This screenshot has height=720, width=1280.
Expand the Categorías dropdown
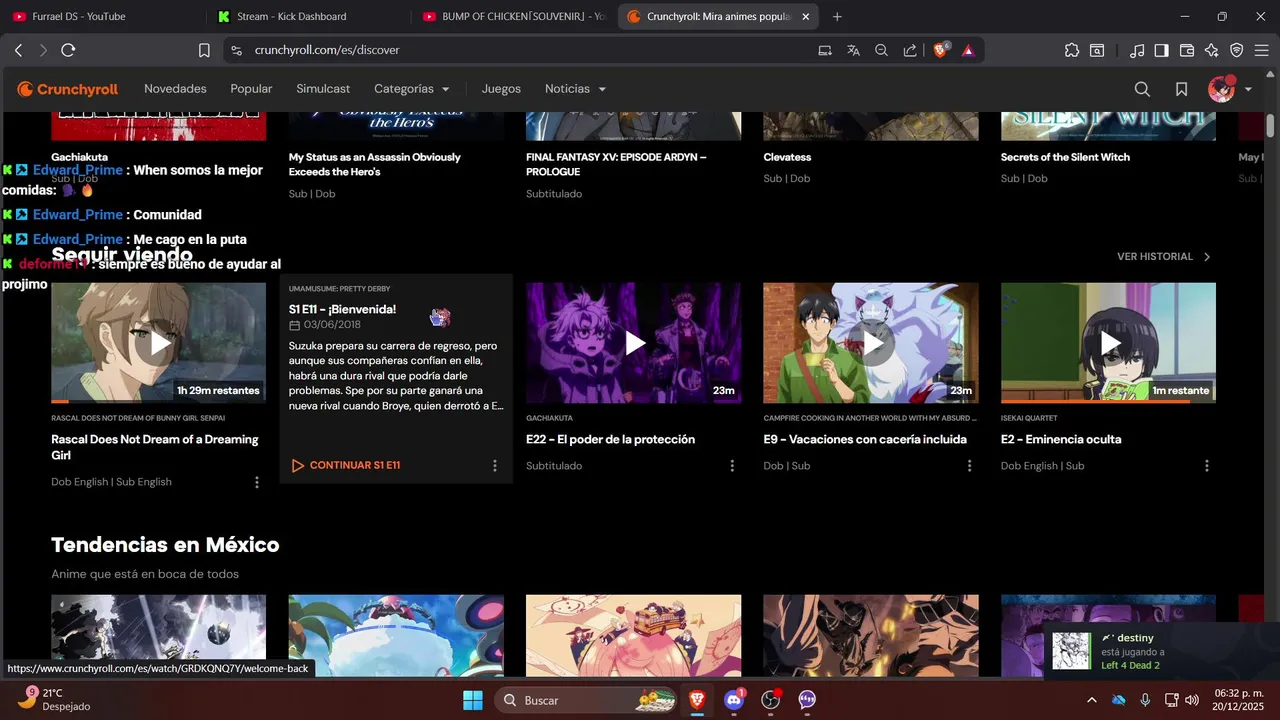412,89
